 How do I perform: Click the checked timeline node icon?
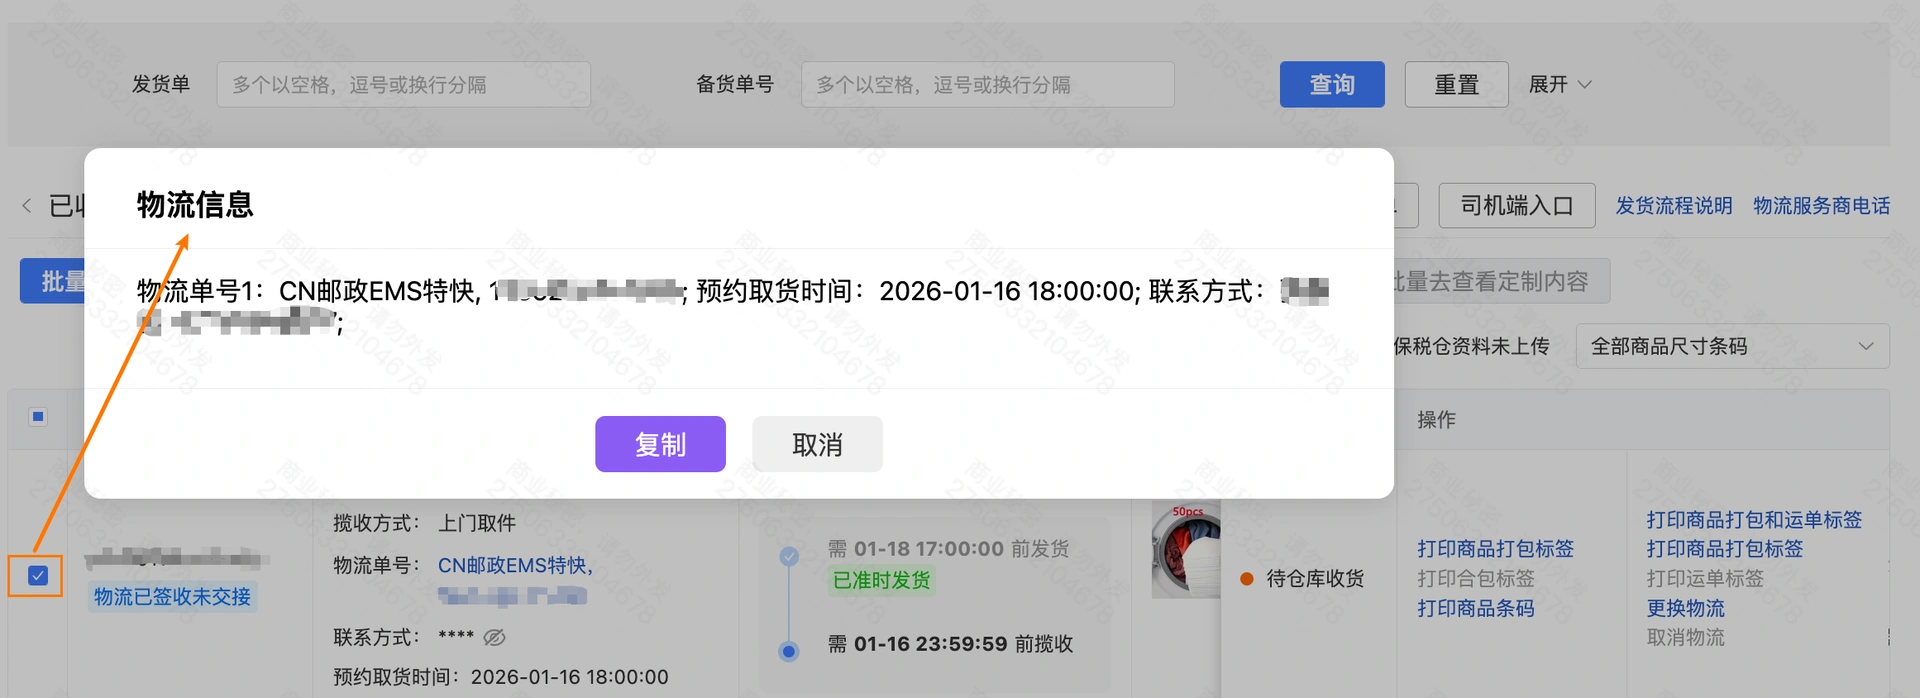(x=789, y=556)
